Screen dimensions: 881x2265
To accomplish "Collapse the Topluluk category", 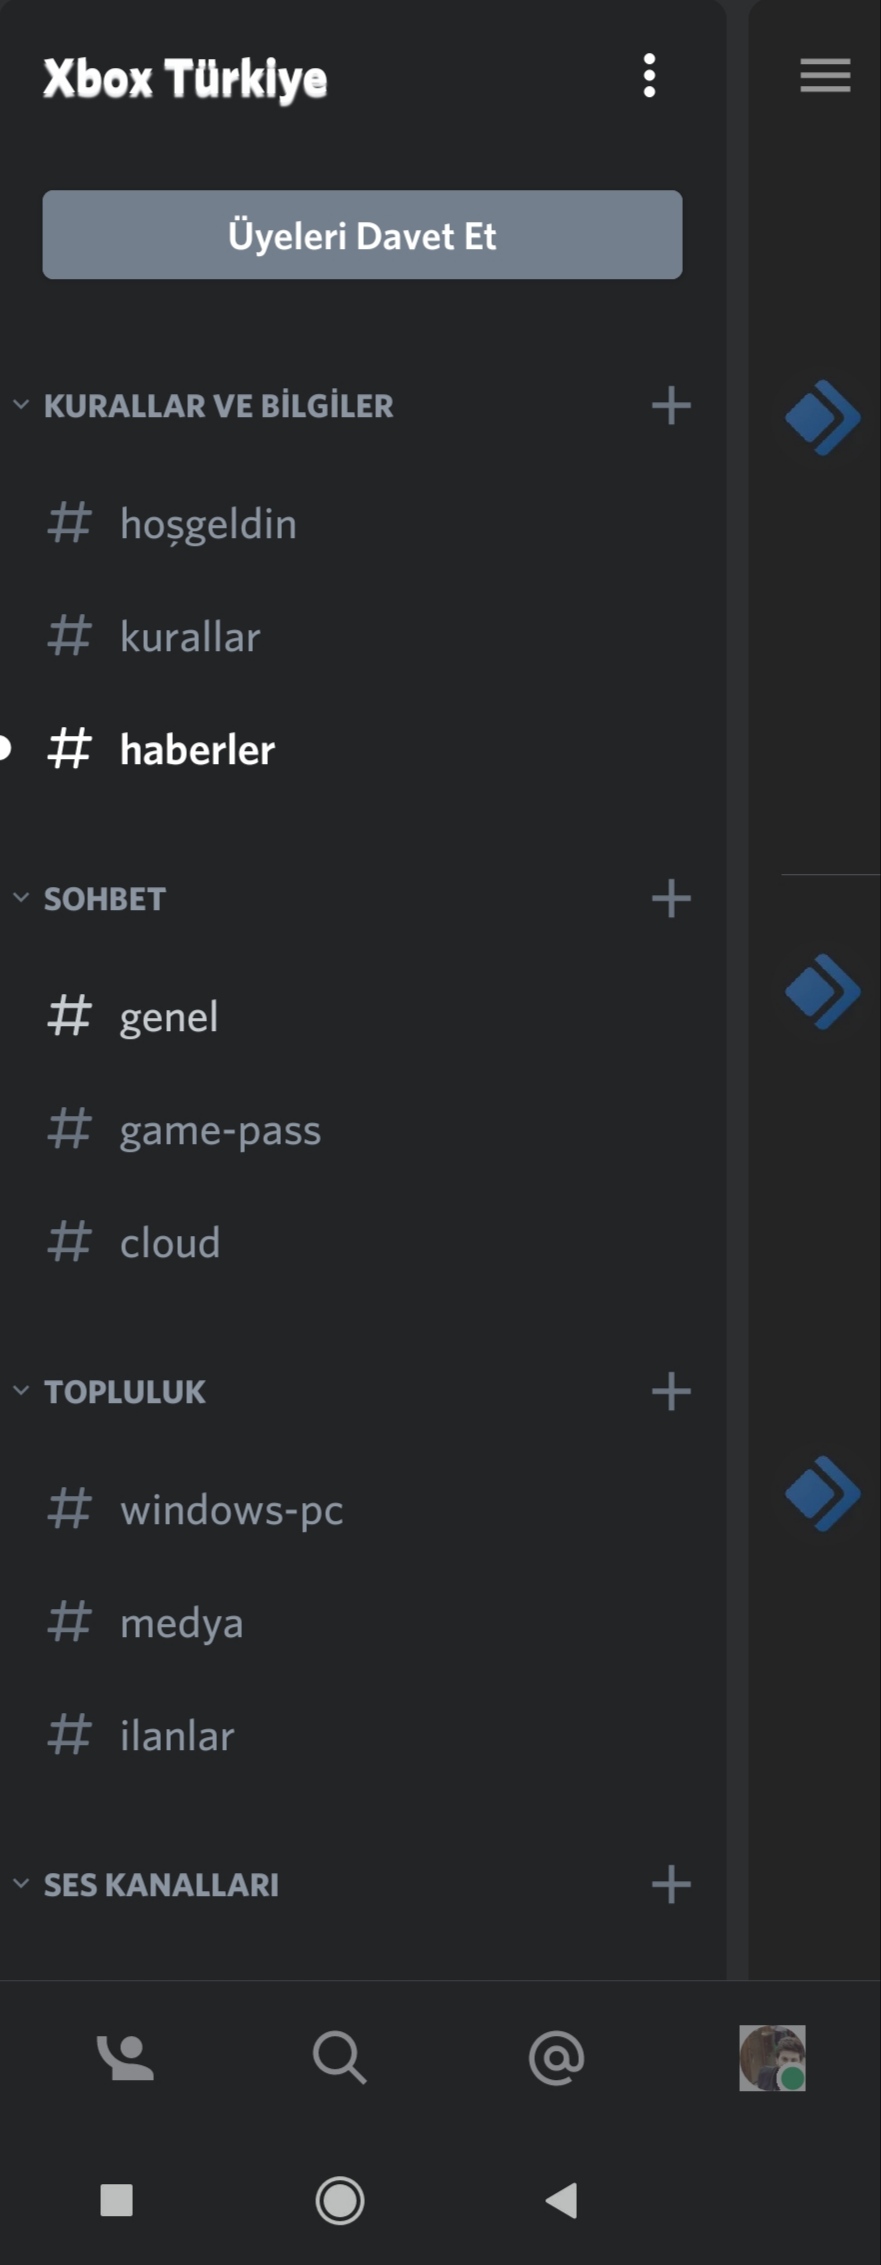I will [21, 1391].
